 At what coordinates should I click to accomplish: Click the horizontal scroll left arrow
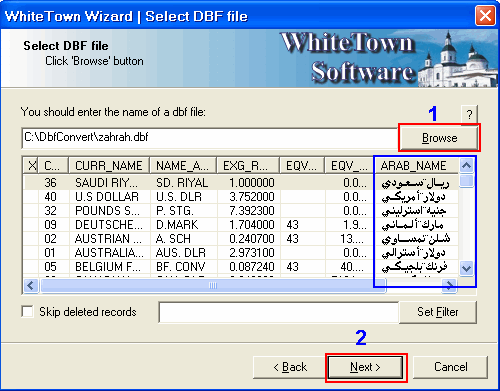(31, 285)
